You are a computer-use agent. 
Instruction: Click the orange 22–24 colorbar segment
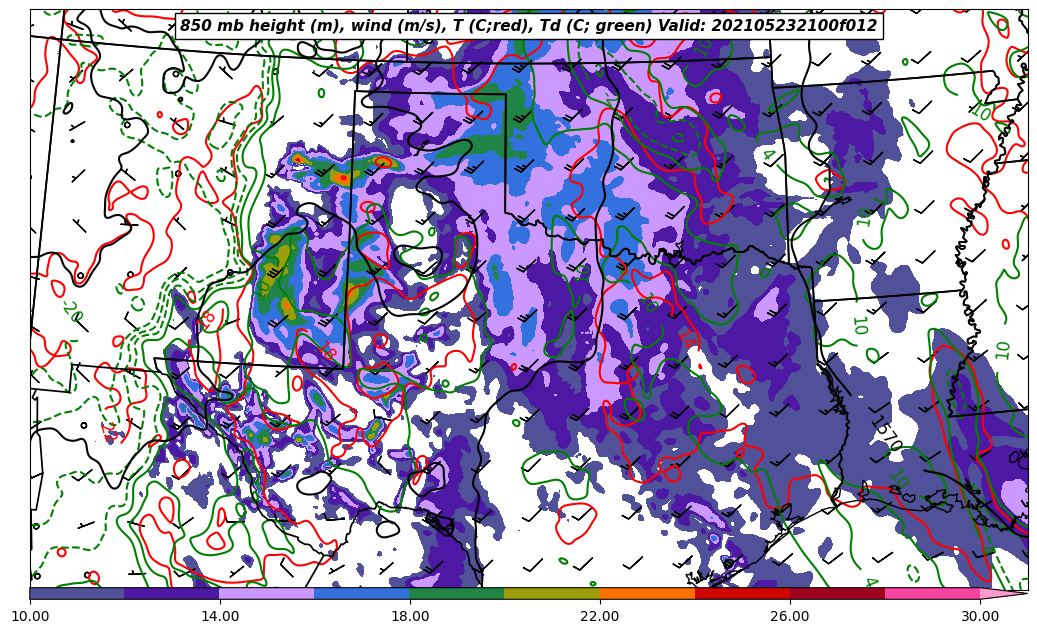pyautogui.click(x=647, y=593)
